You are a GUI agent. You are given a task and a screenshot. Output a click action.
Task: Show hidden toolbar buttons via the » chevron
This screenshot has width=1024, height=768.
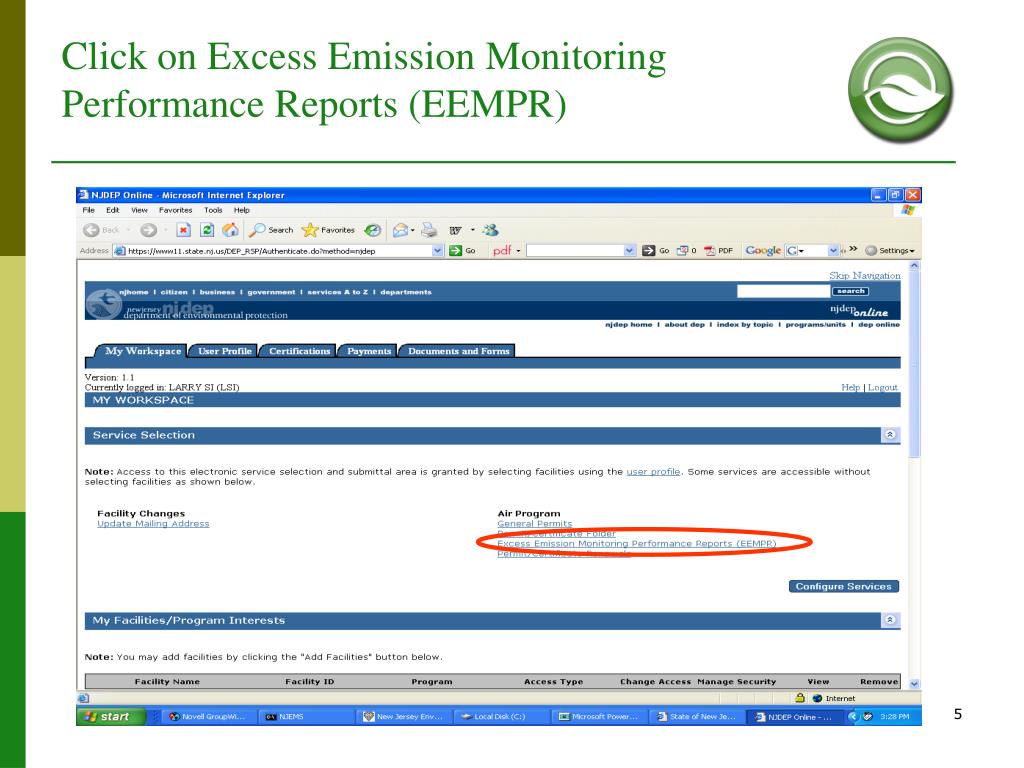(x=853, y=249)
